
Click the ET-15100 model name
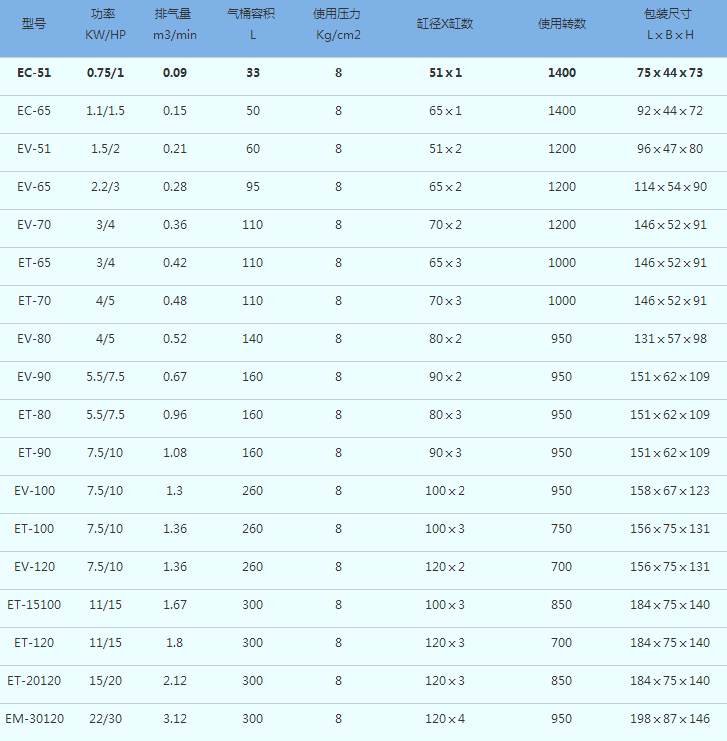tap(34, 605)
